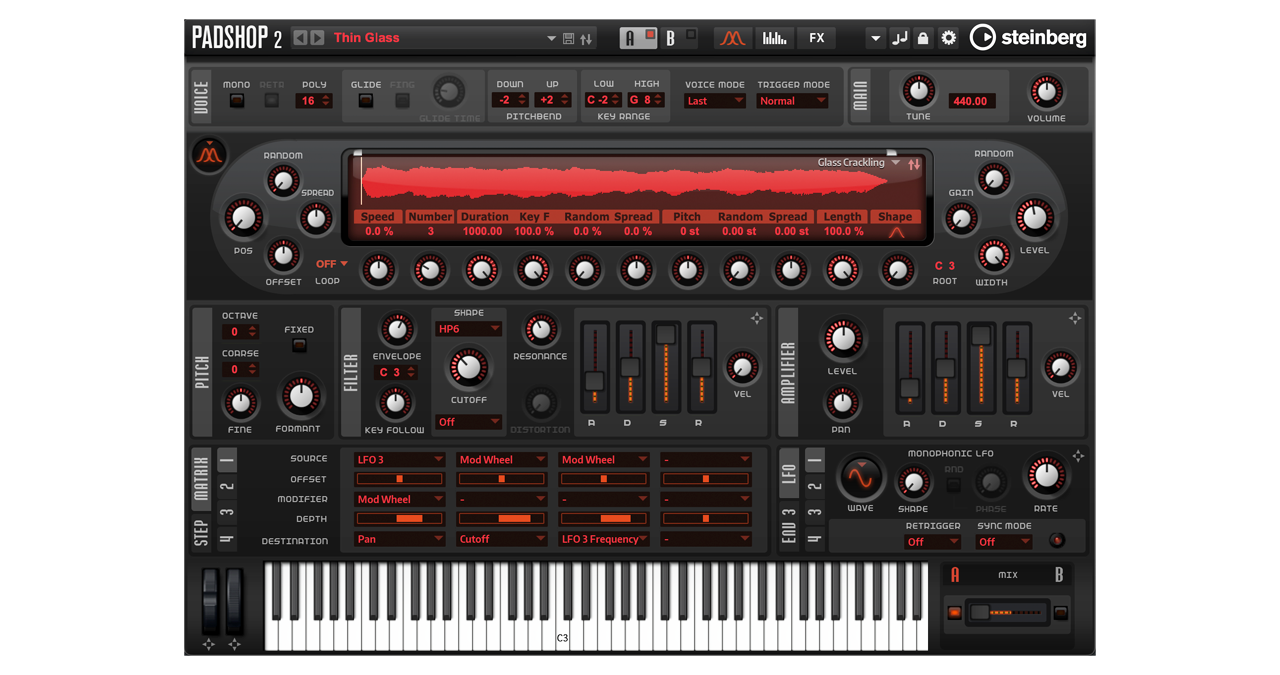The image size is (1280, 675).
Task: Open the MIDI note options icon
Action: pos(899,38)
